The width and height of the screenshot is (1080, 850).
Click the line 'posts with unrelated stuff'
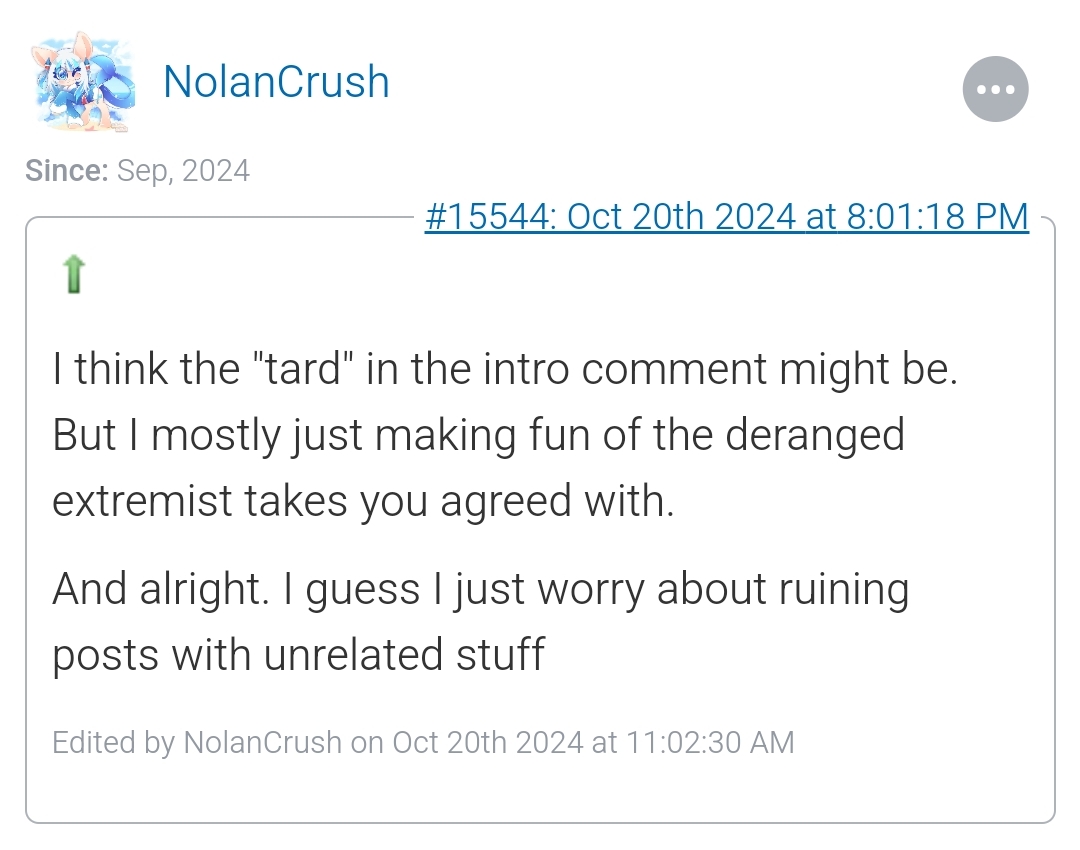pyautogui.click(x=298, y=654)
